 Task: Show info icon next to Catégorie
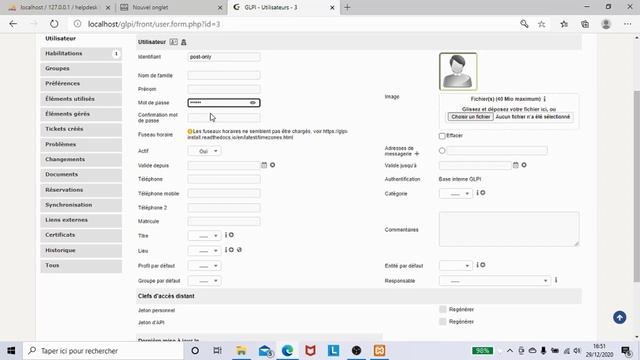(478, 193)
